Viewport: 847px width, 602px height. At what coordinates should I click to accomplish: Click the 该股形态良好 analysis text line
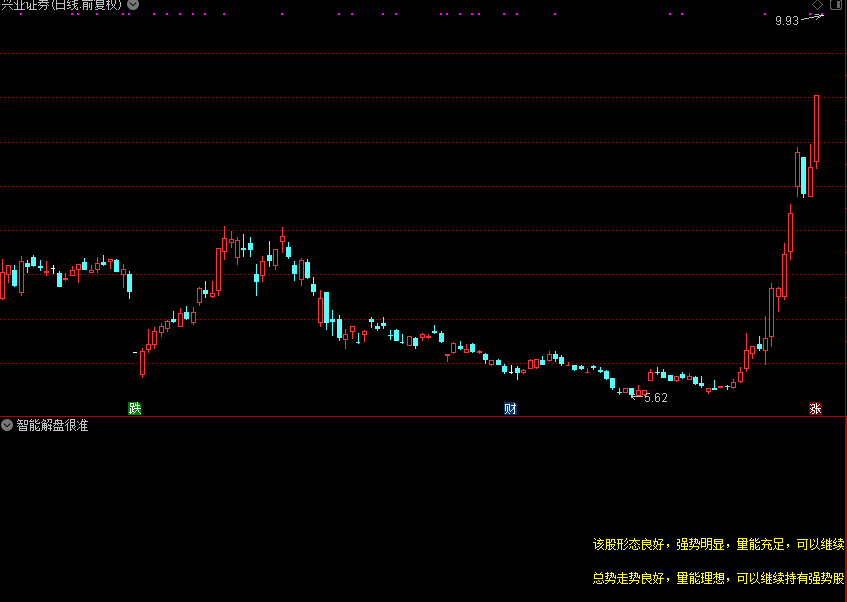coord(719,544)
